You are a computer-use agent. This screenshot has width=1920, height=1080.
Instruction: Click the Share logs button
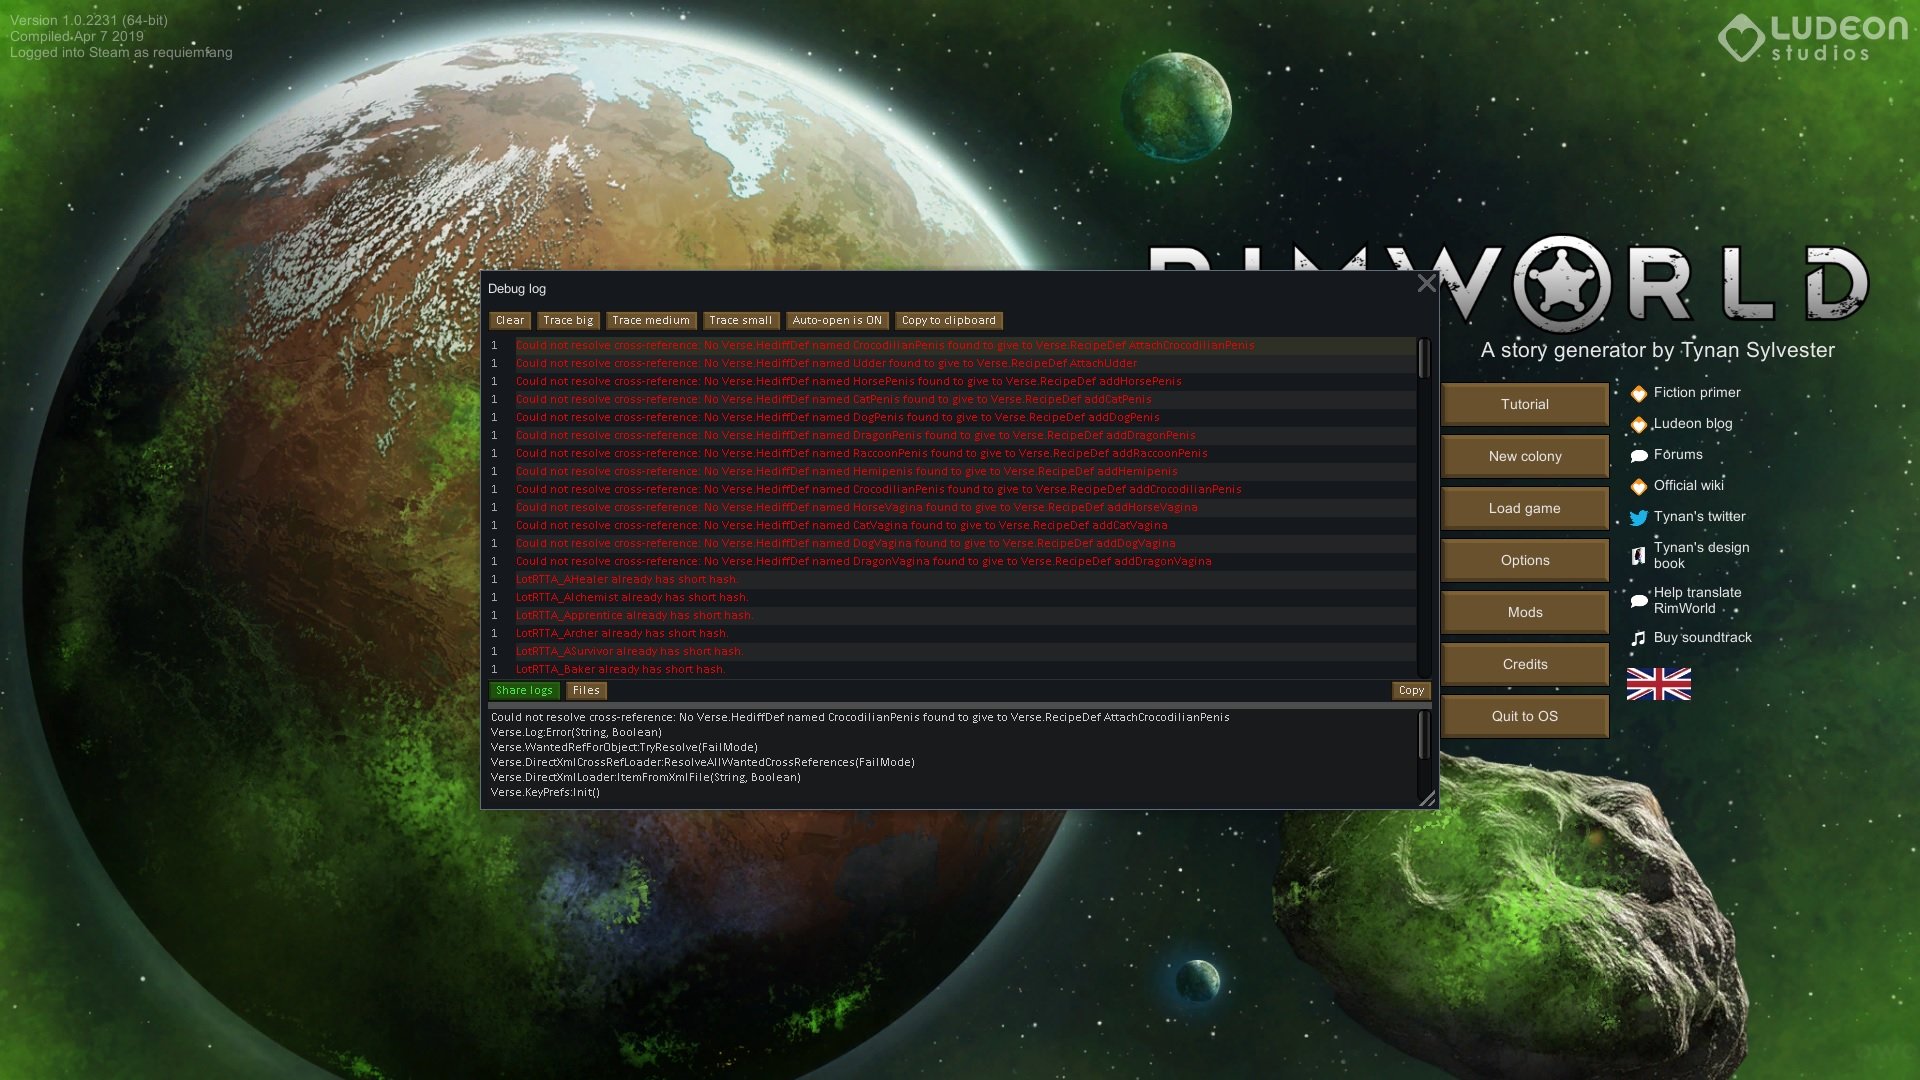click(x=525, y=690)
